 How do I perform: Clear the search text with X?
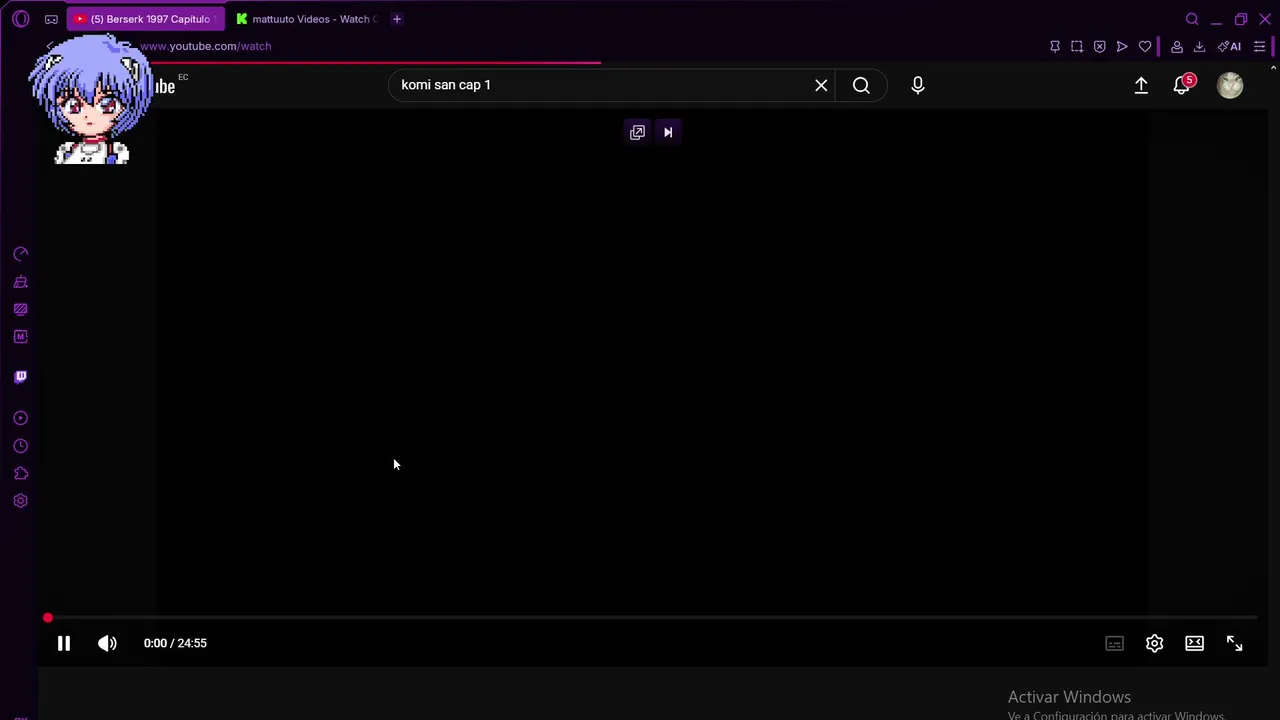(x=821, y=85)
